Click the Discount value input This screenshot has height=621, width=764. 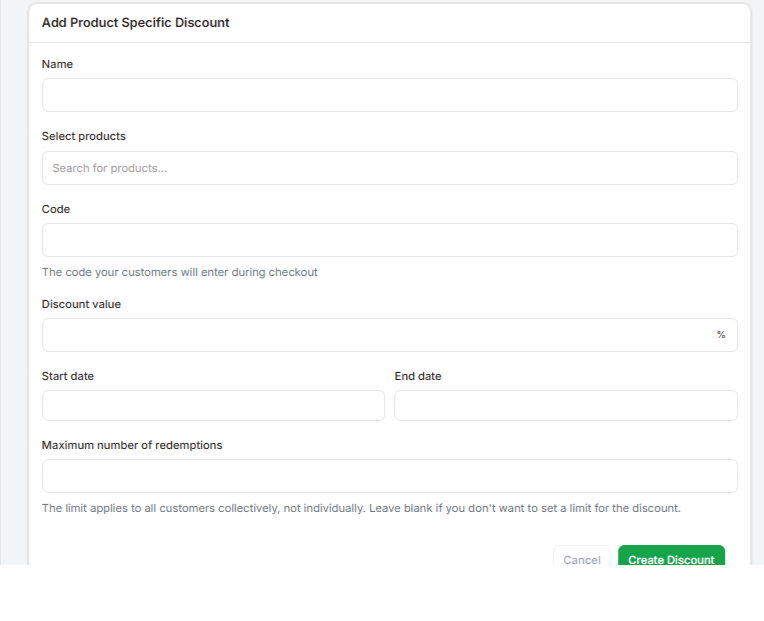(375, 335)
